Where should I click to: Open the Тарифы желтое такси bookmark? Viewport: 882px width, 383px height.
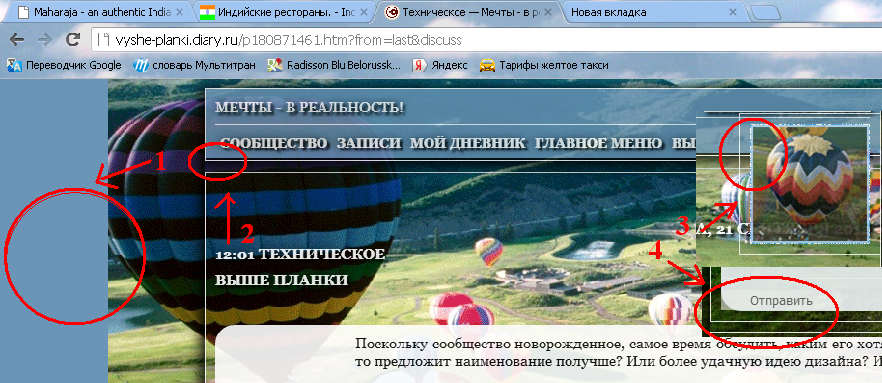click(x=544, y=65)
